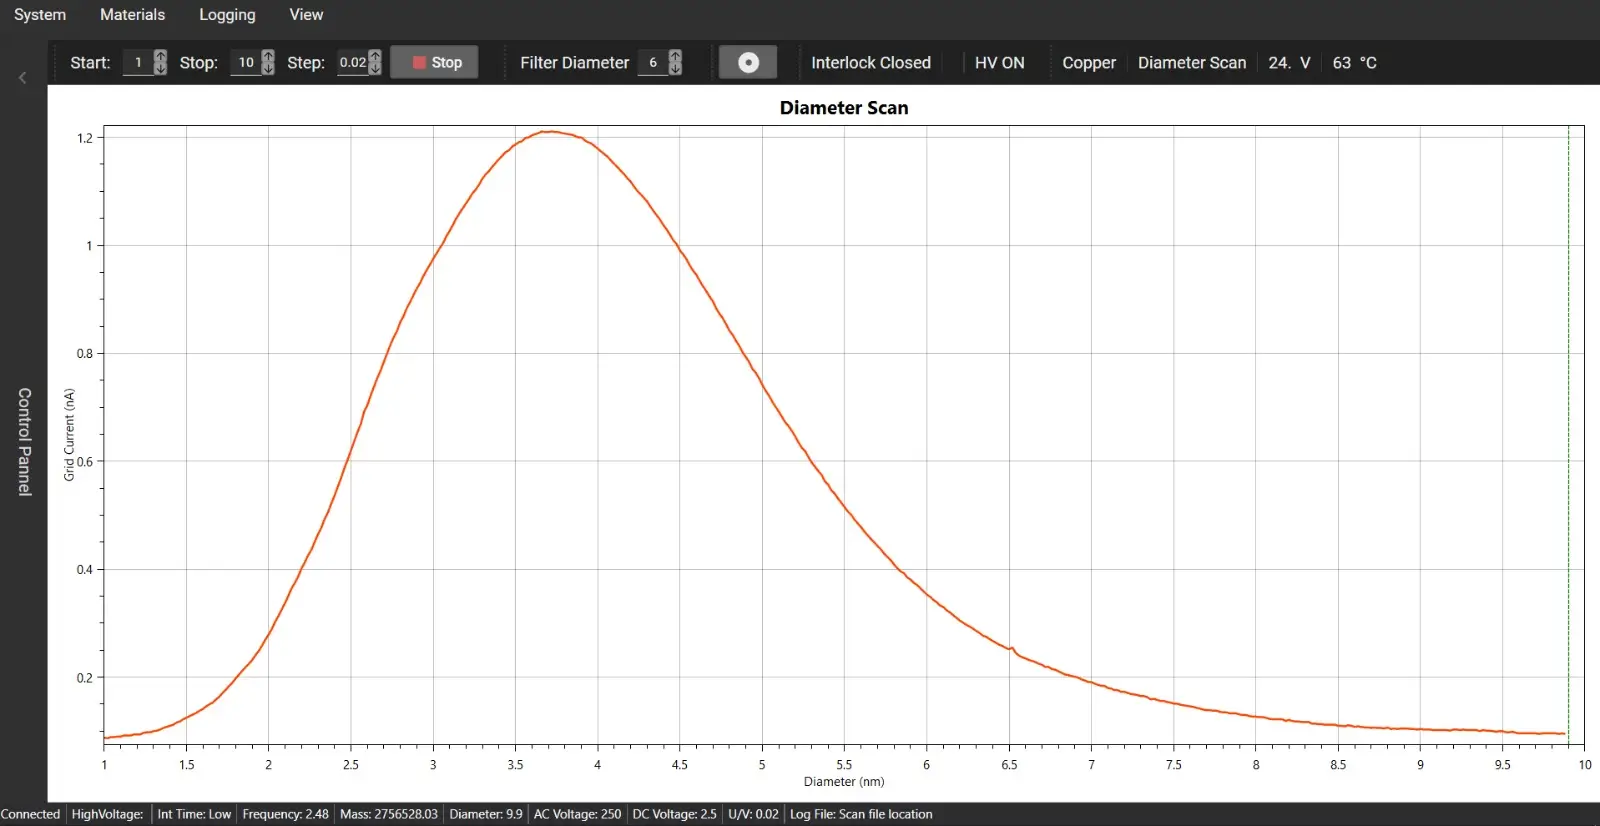Click the Filter Diameter input field
Image resolution: width=1600 pixels, height=826 pixels.
652,62
